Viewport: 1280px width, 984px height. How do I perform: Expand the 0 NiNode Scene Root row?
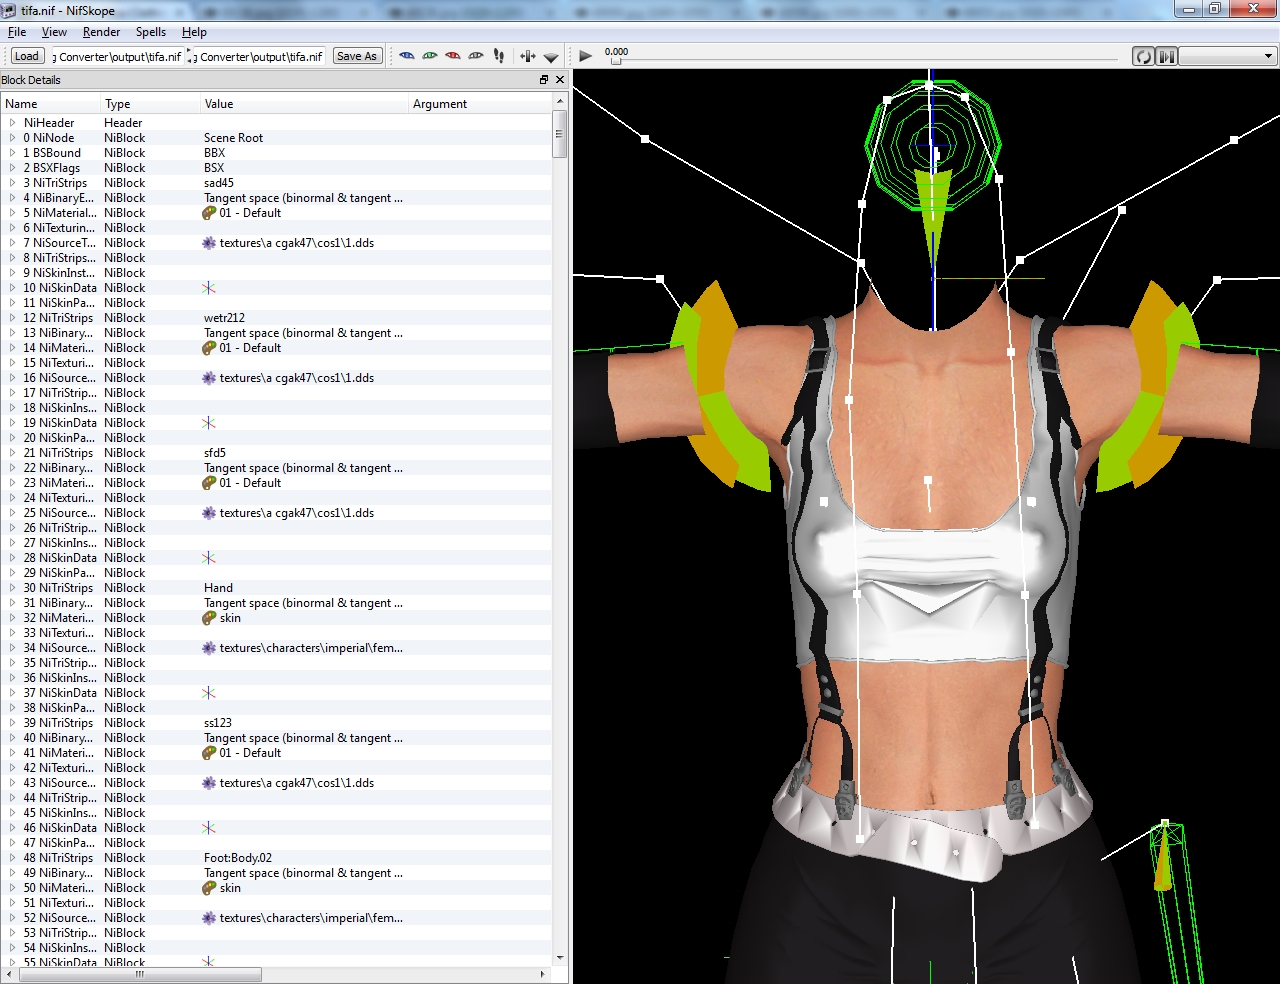pos(12,138)
